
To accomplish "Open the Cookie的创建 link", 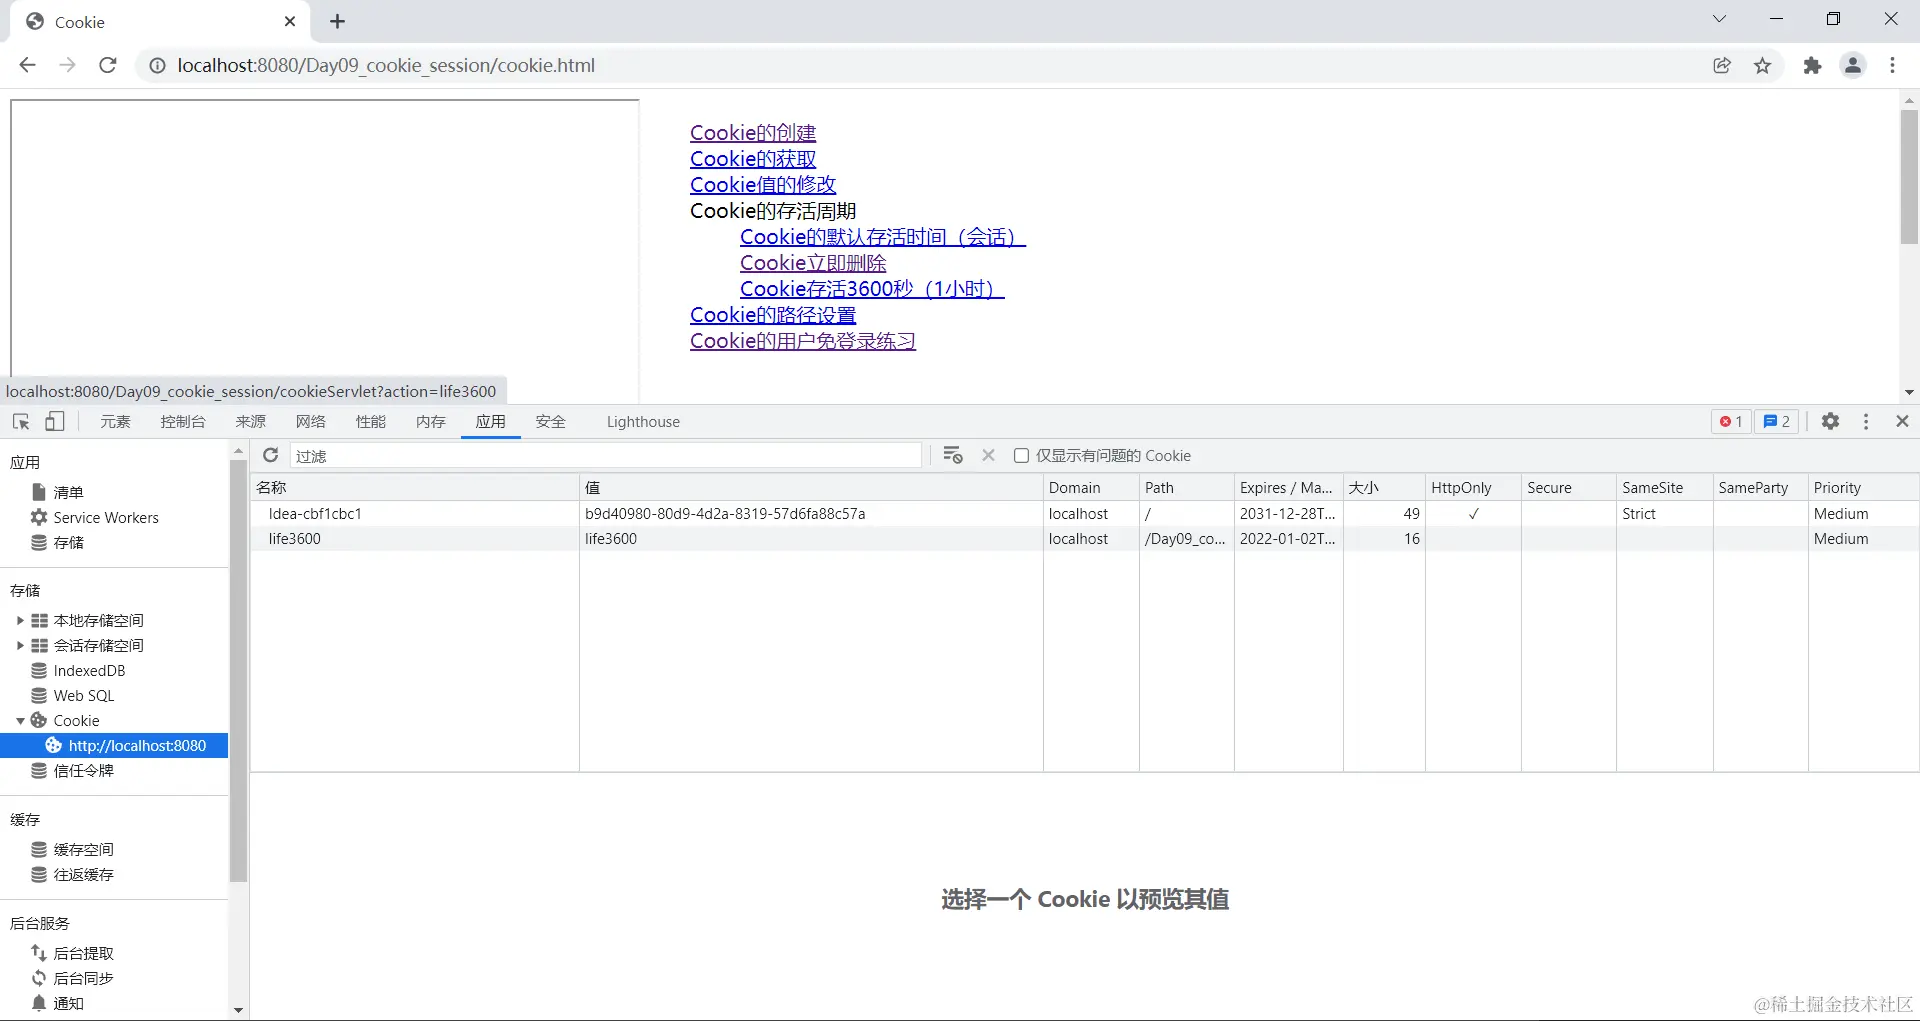I will pyautogui.click(x=753, y=133).
